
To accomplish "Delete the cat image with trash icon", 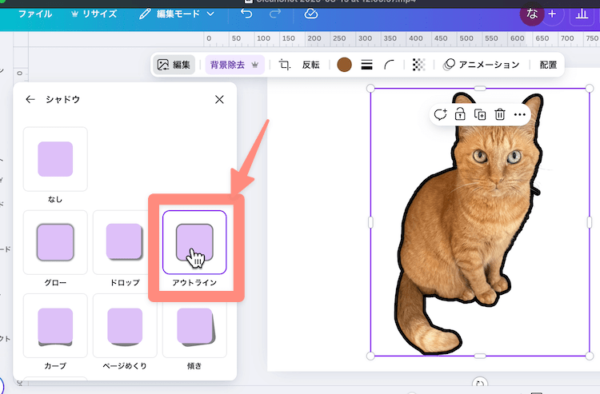I will pyautogui.click(x=500, y=114).
